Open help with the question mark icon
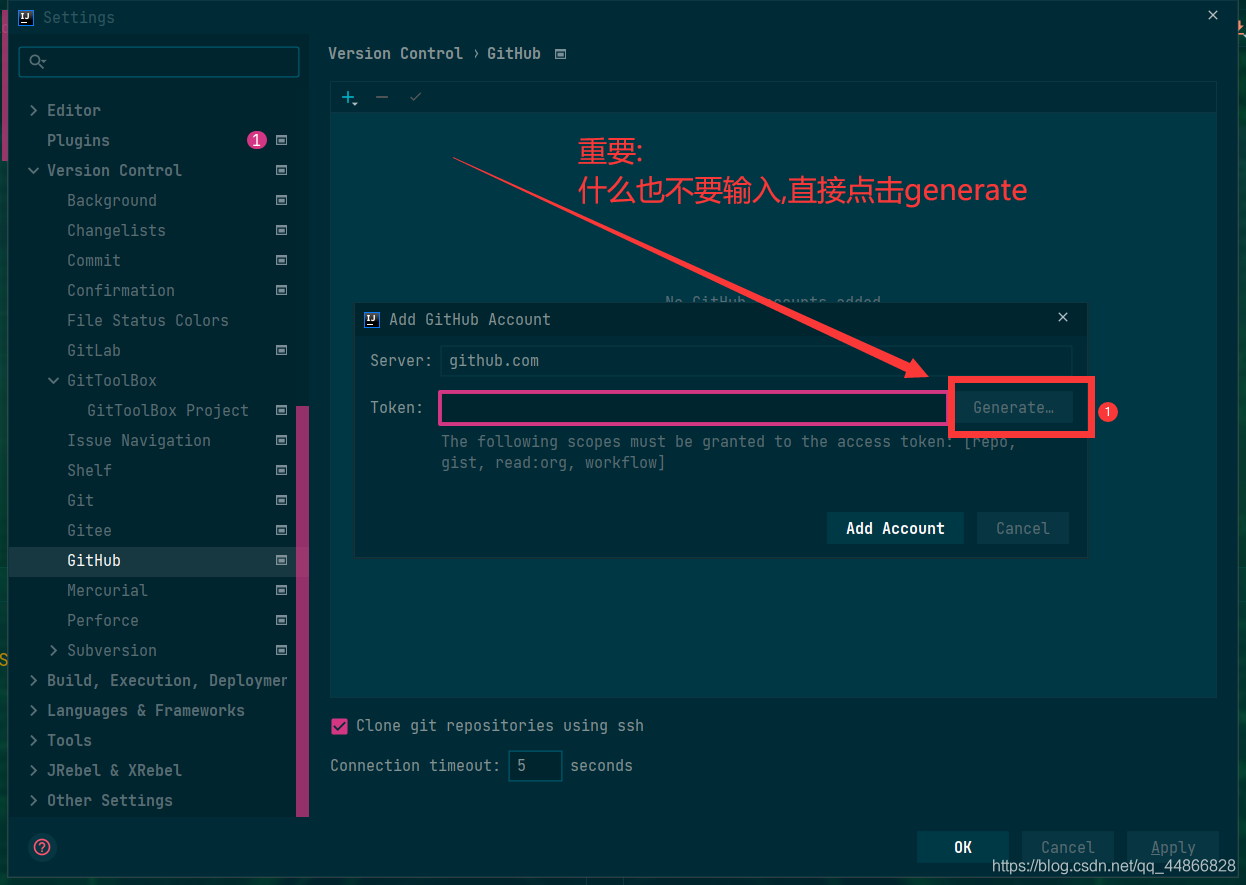This screenshot has height=885, width=1246. 41,847
